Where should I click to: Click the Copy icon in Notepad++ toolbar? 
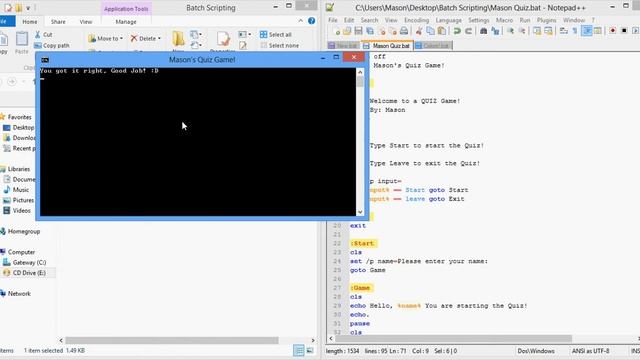(430, 31)
